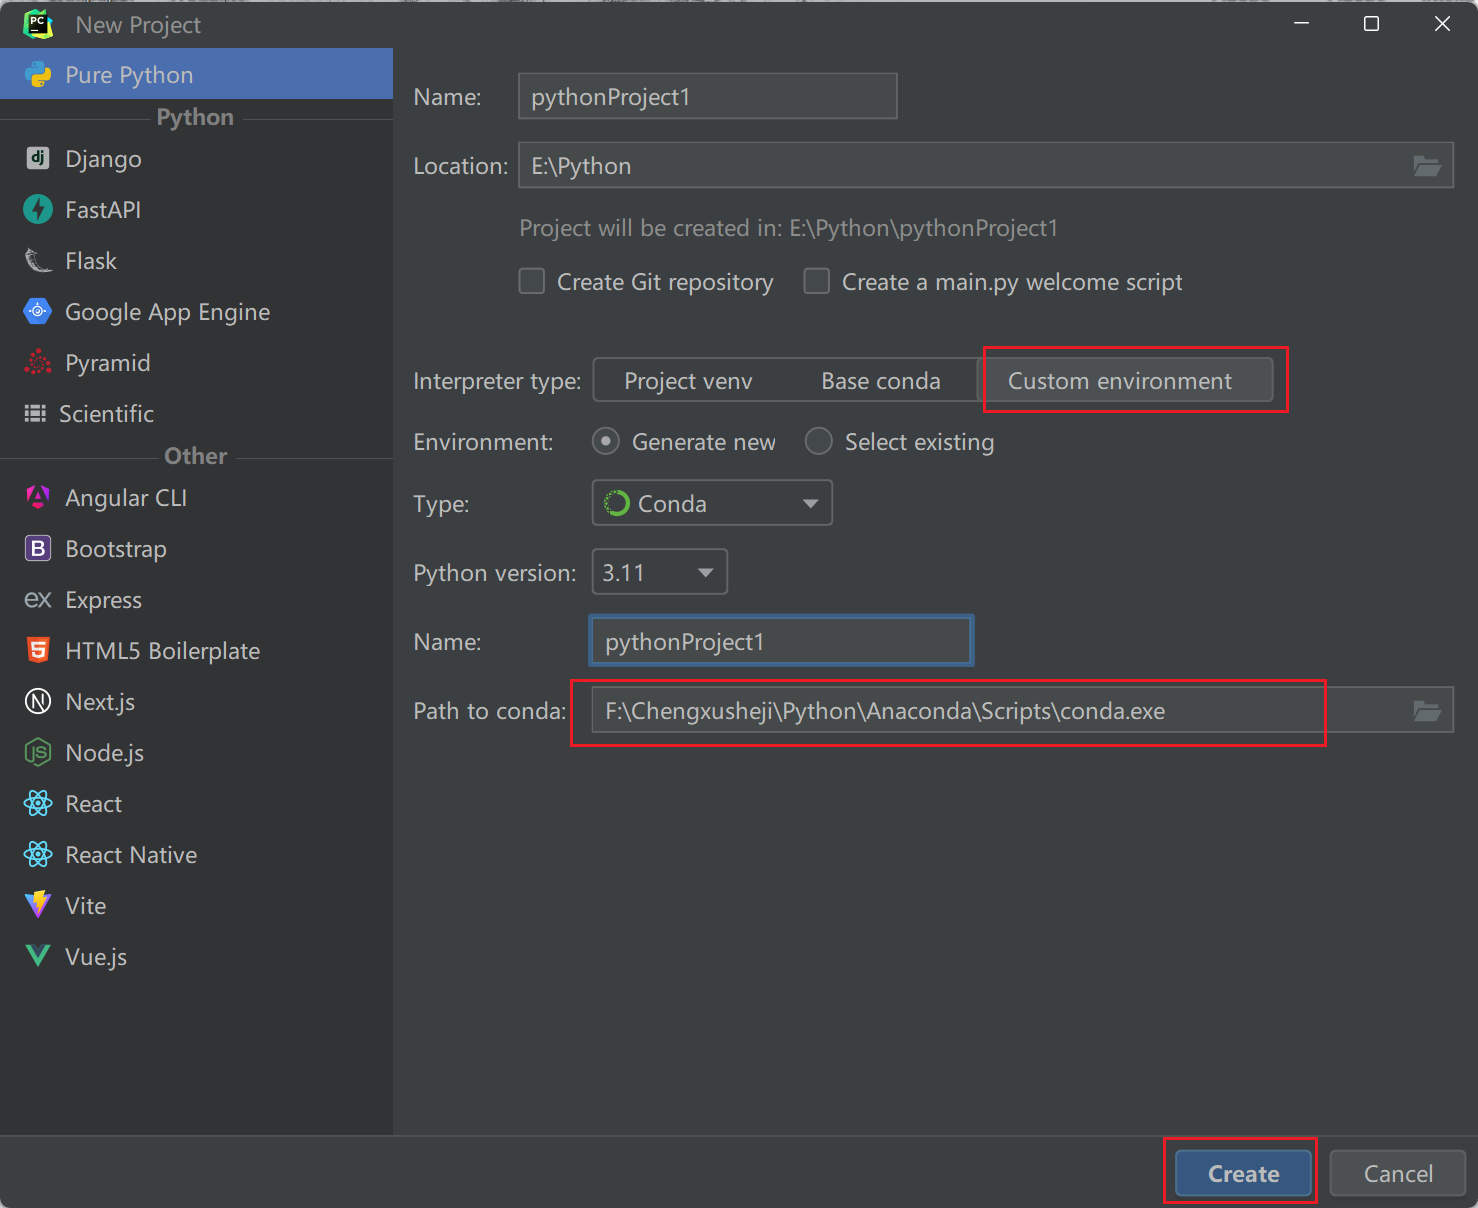Select Pyramid label in project list
The height and width of the screenshot is (1208, 1478).
(x=107, y=363)
